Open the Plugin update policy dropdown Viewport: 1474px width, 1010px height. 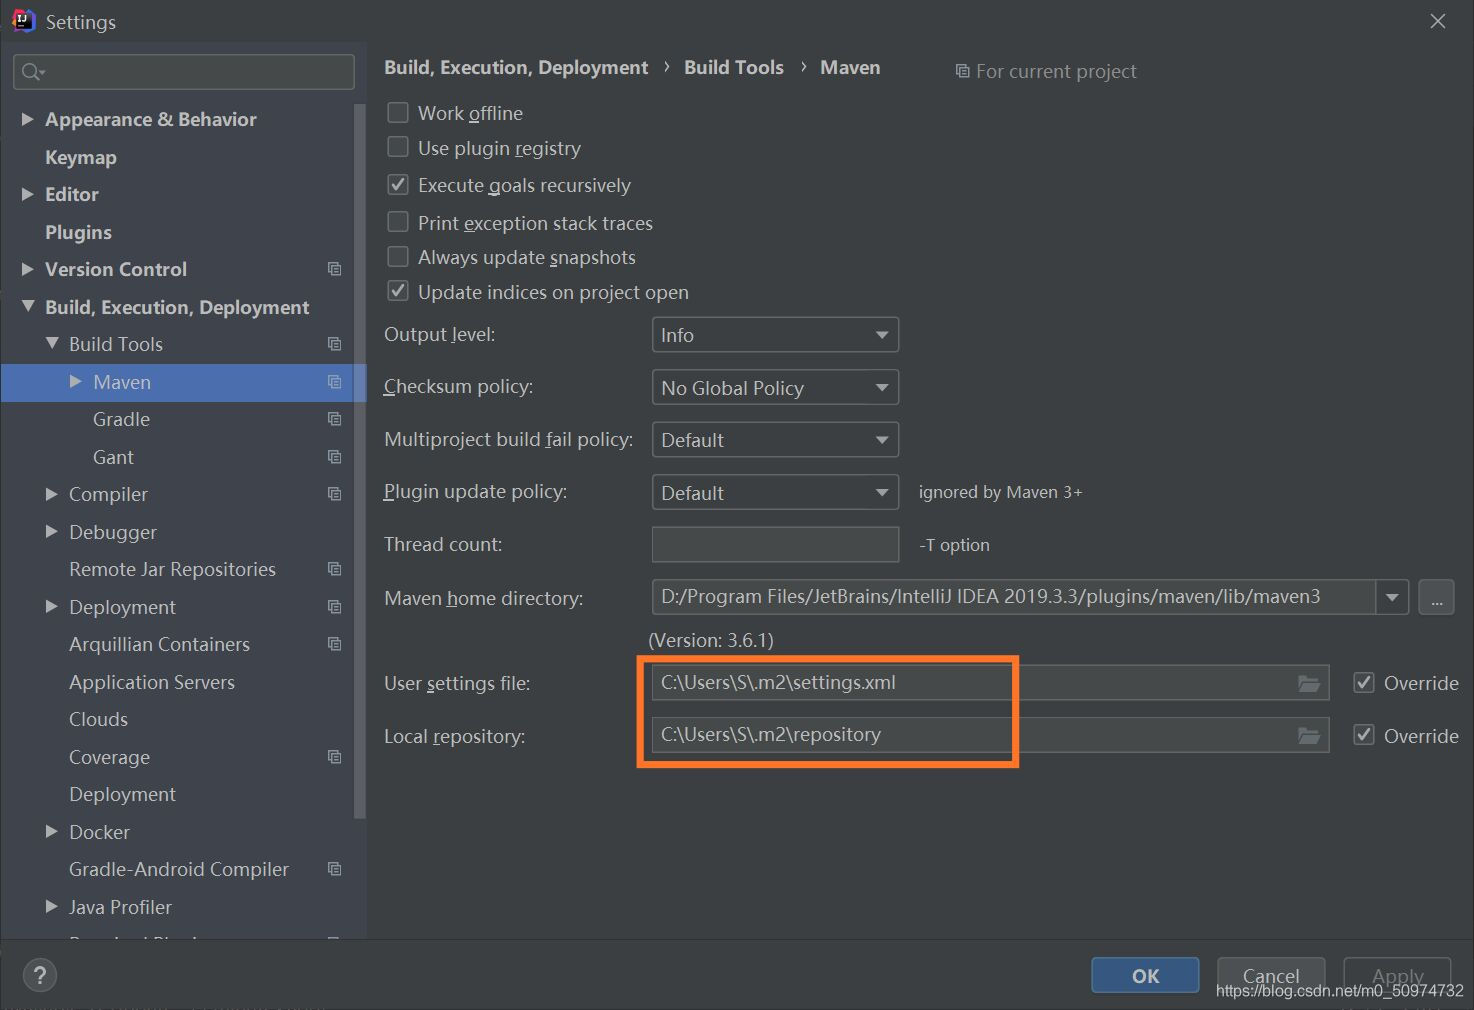pos(775,492)
